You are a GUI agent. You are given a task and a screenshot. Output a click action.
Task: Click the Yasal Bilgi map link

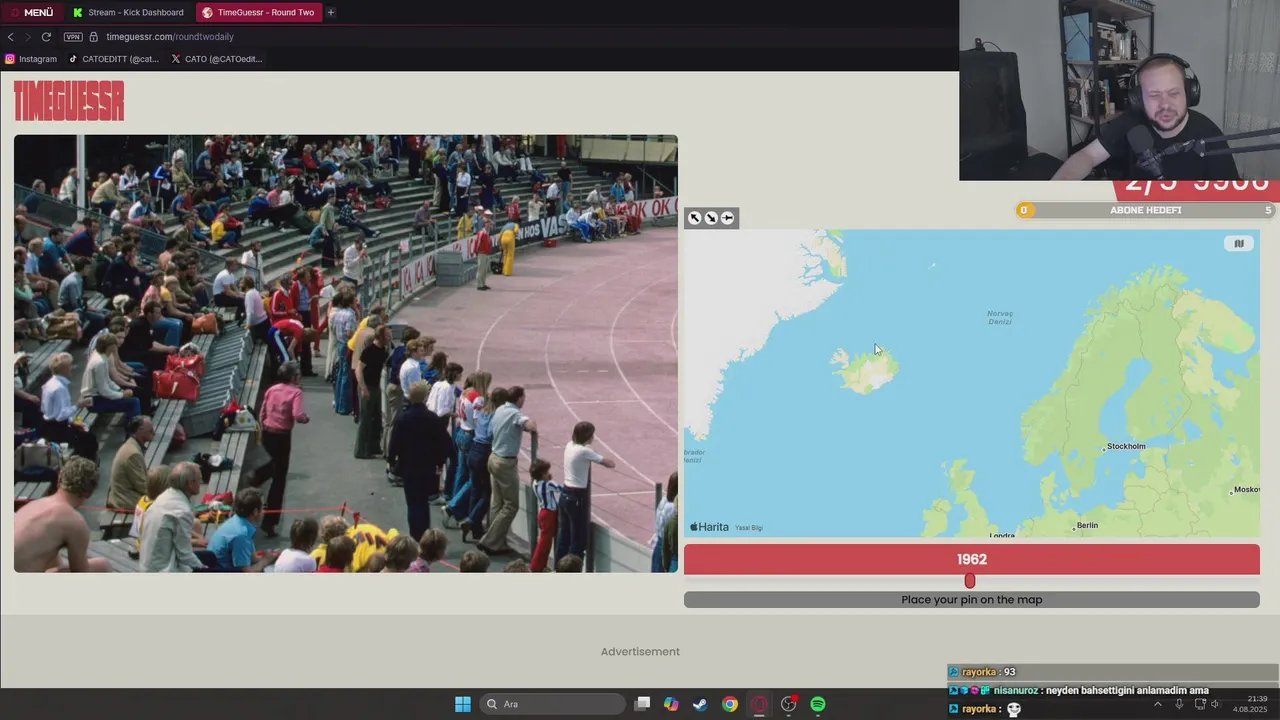click(749, 528)
